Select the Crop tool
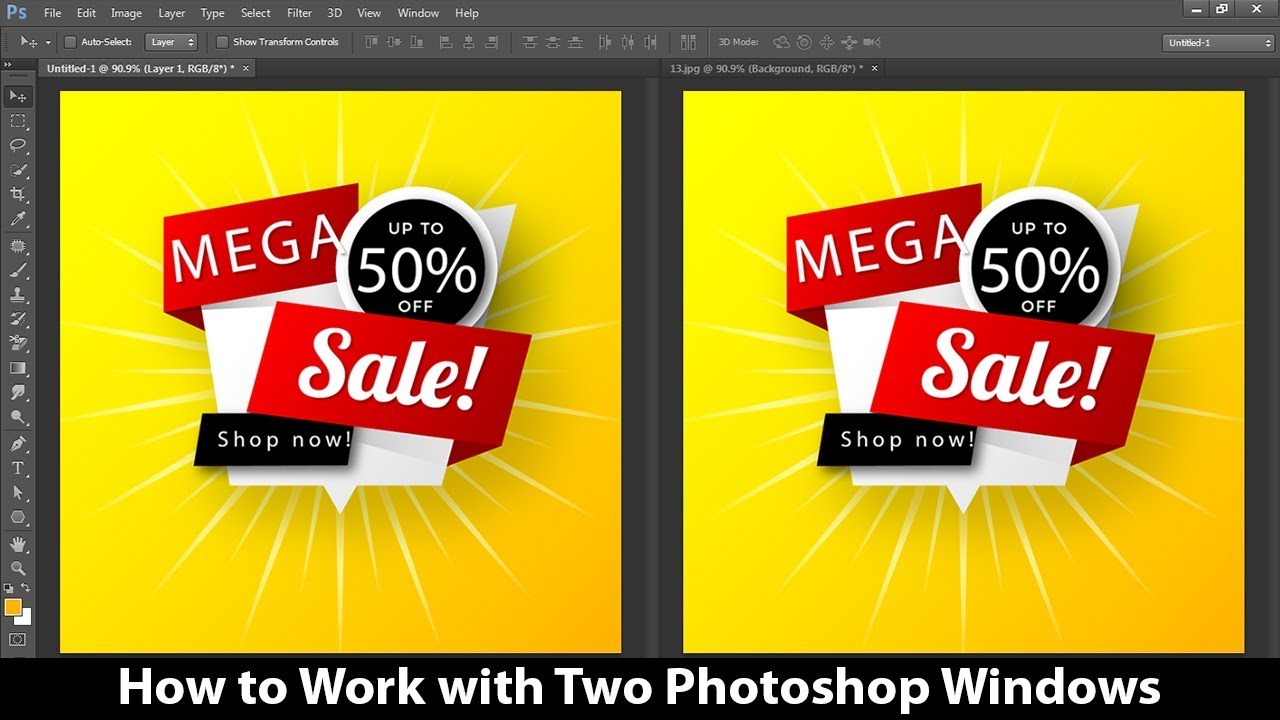Image resolution: width=1280 pixels, height=720 pixels. [18, 194]
